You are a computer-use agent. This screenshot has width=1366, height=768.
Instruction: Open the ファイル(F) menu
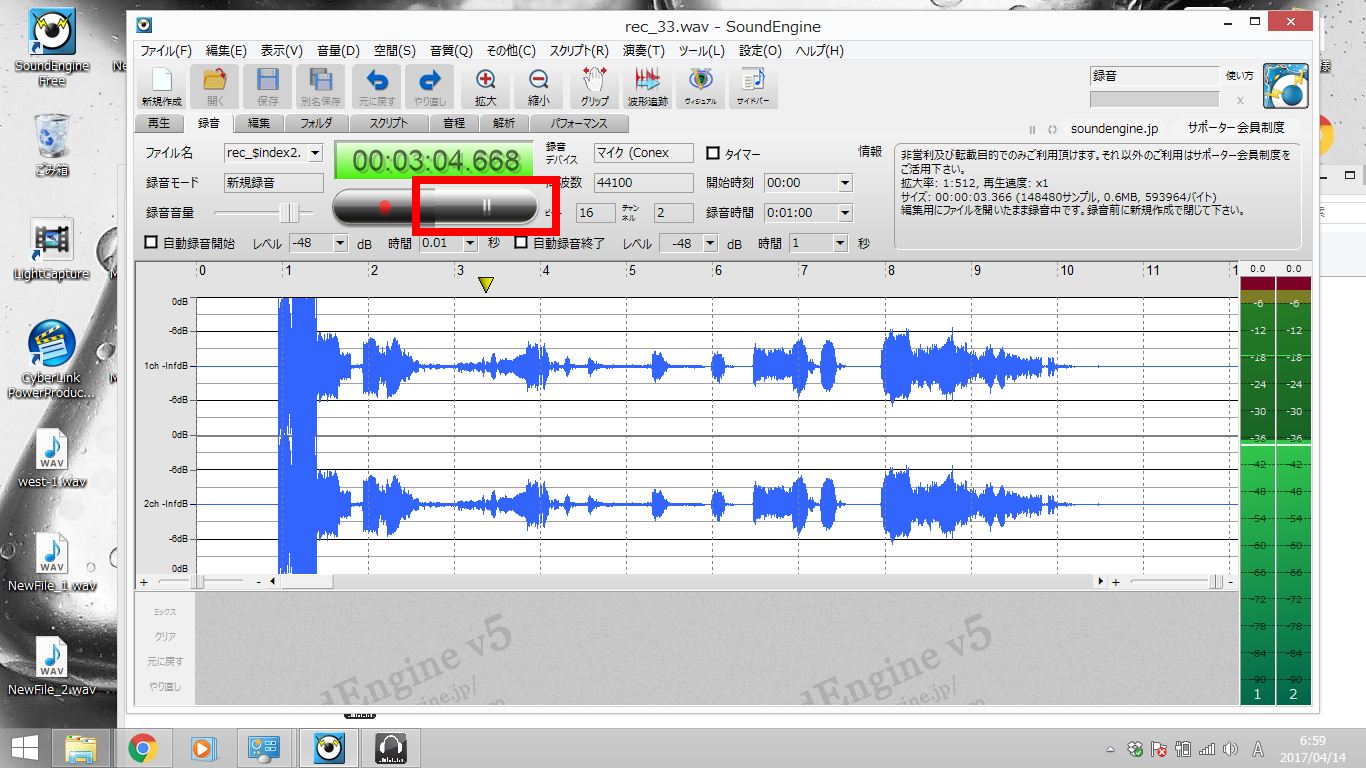click(x=166, y=50)
